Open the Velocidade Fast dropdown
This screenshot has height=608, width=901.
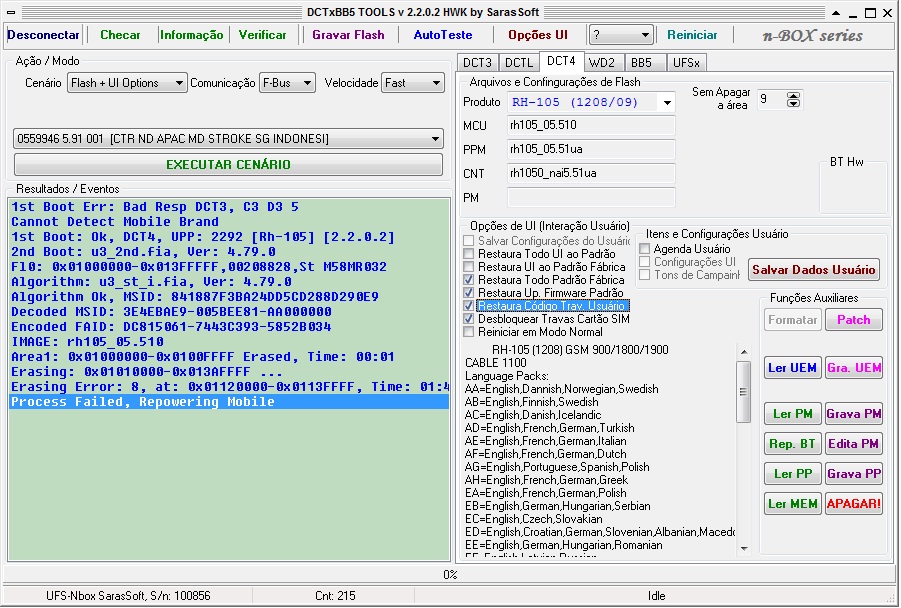[x=413, y=83]
